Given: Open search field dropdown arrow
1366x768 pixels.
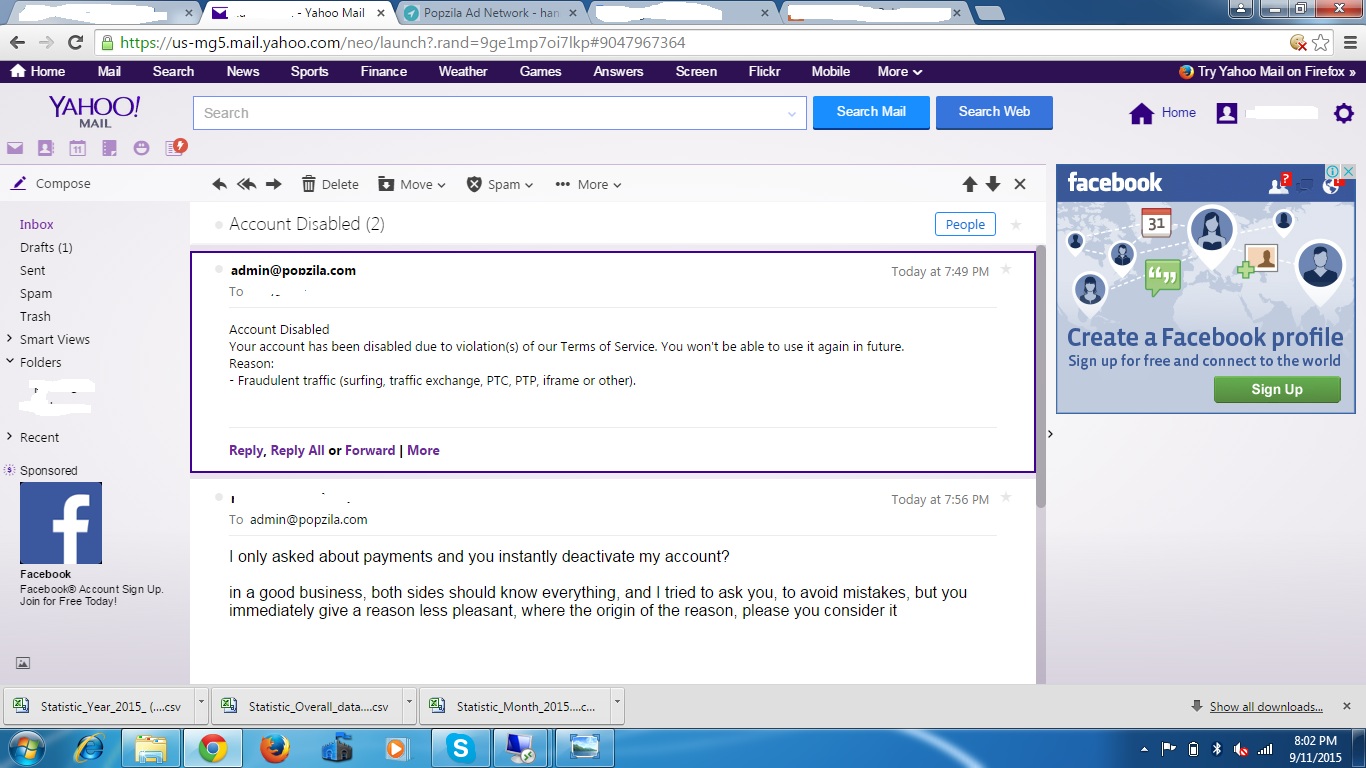Looking at the screenshot, I should [794, 114].
